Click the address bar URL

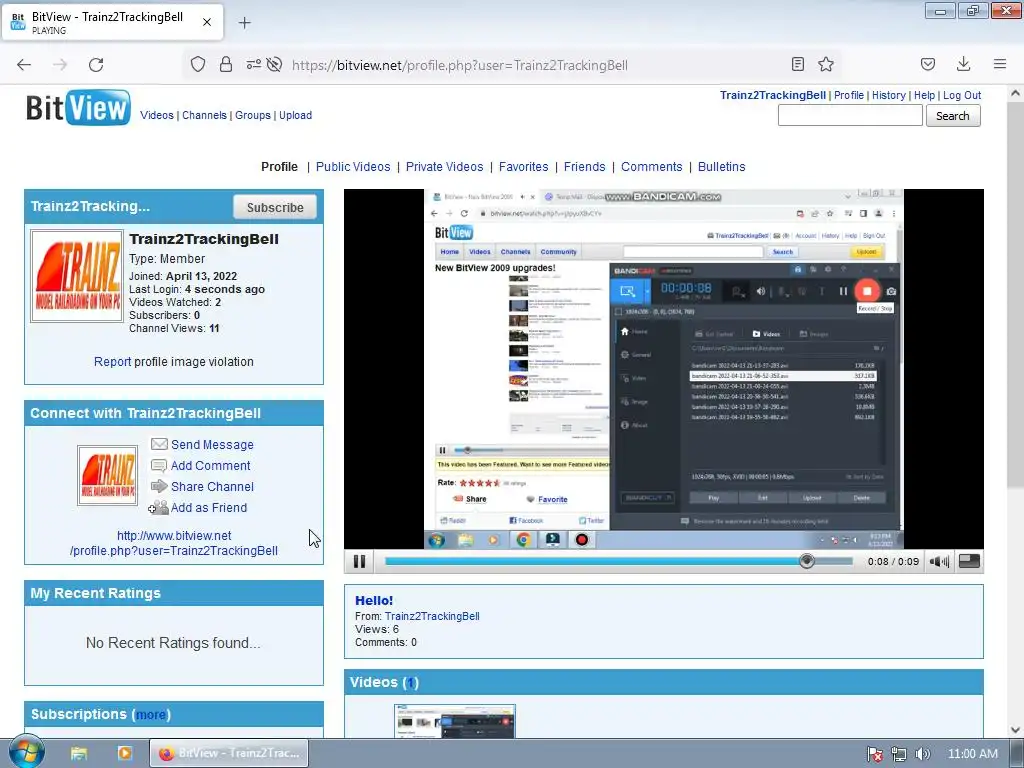point(460,65)
